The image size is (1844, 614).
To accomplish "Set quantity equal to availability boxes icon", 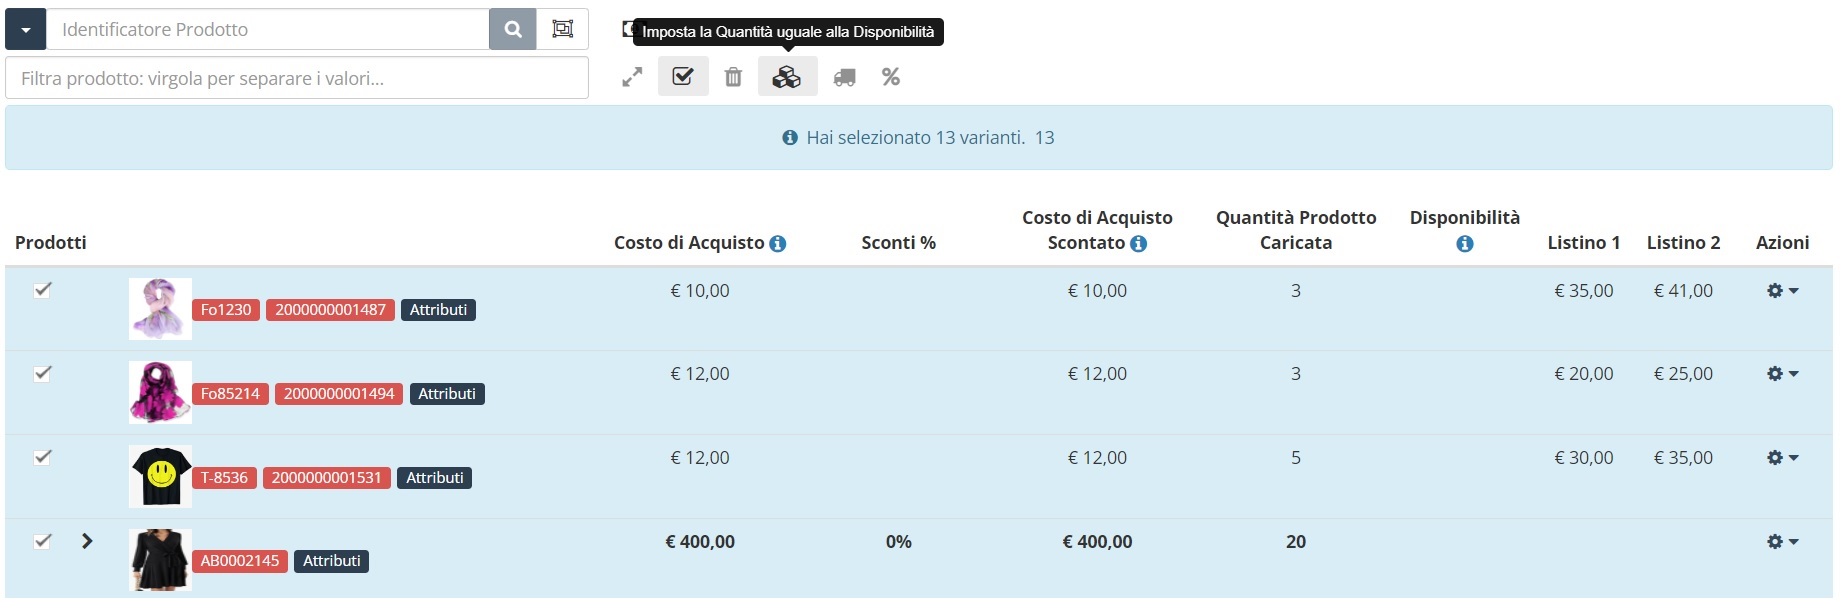I will coord(787,76).
